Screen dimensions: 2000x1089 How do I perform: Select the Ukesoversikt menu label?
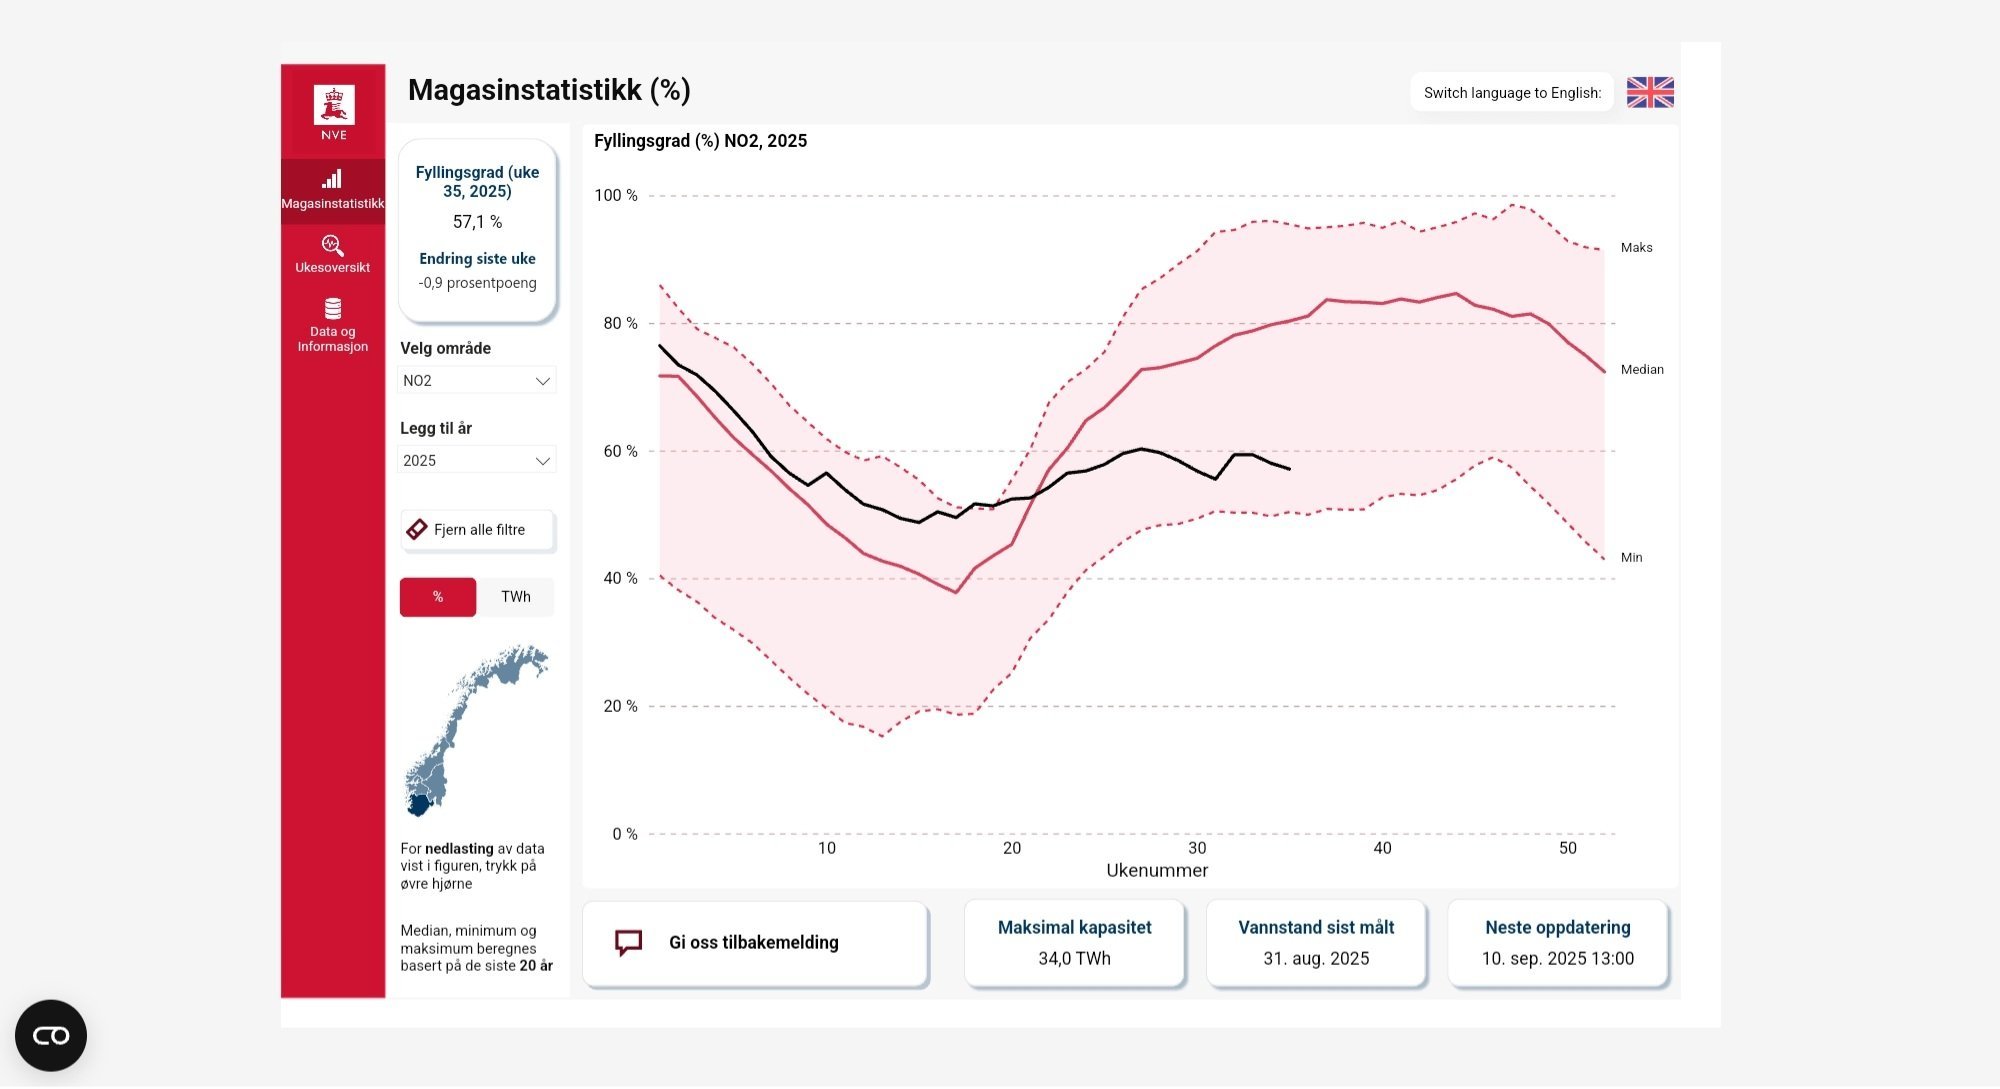(x=333, y=267)
